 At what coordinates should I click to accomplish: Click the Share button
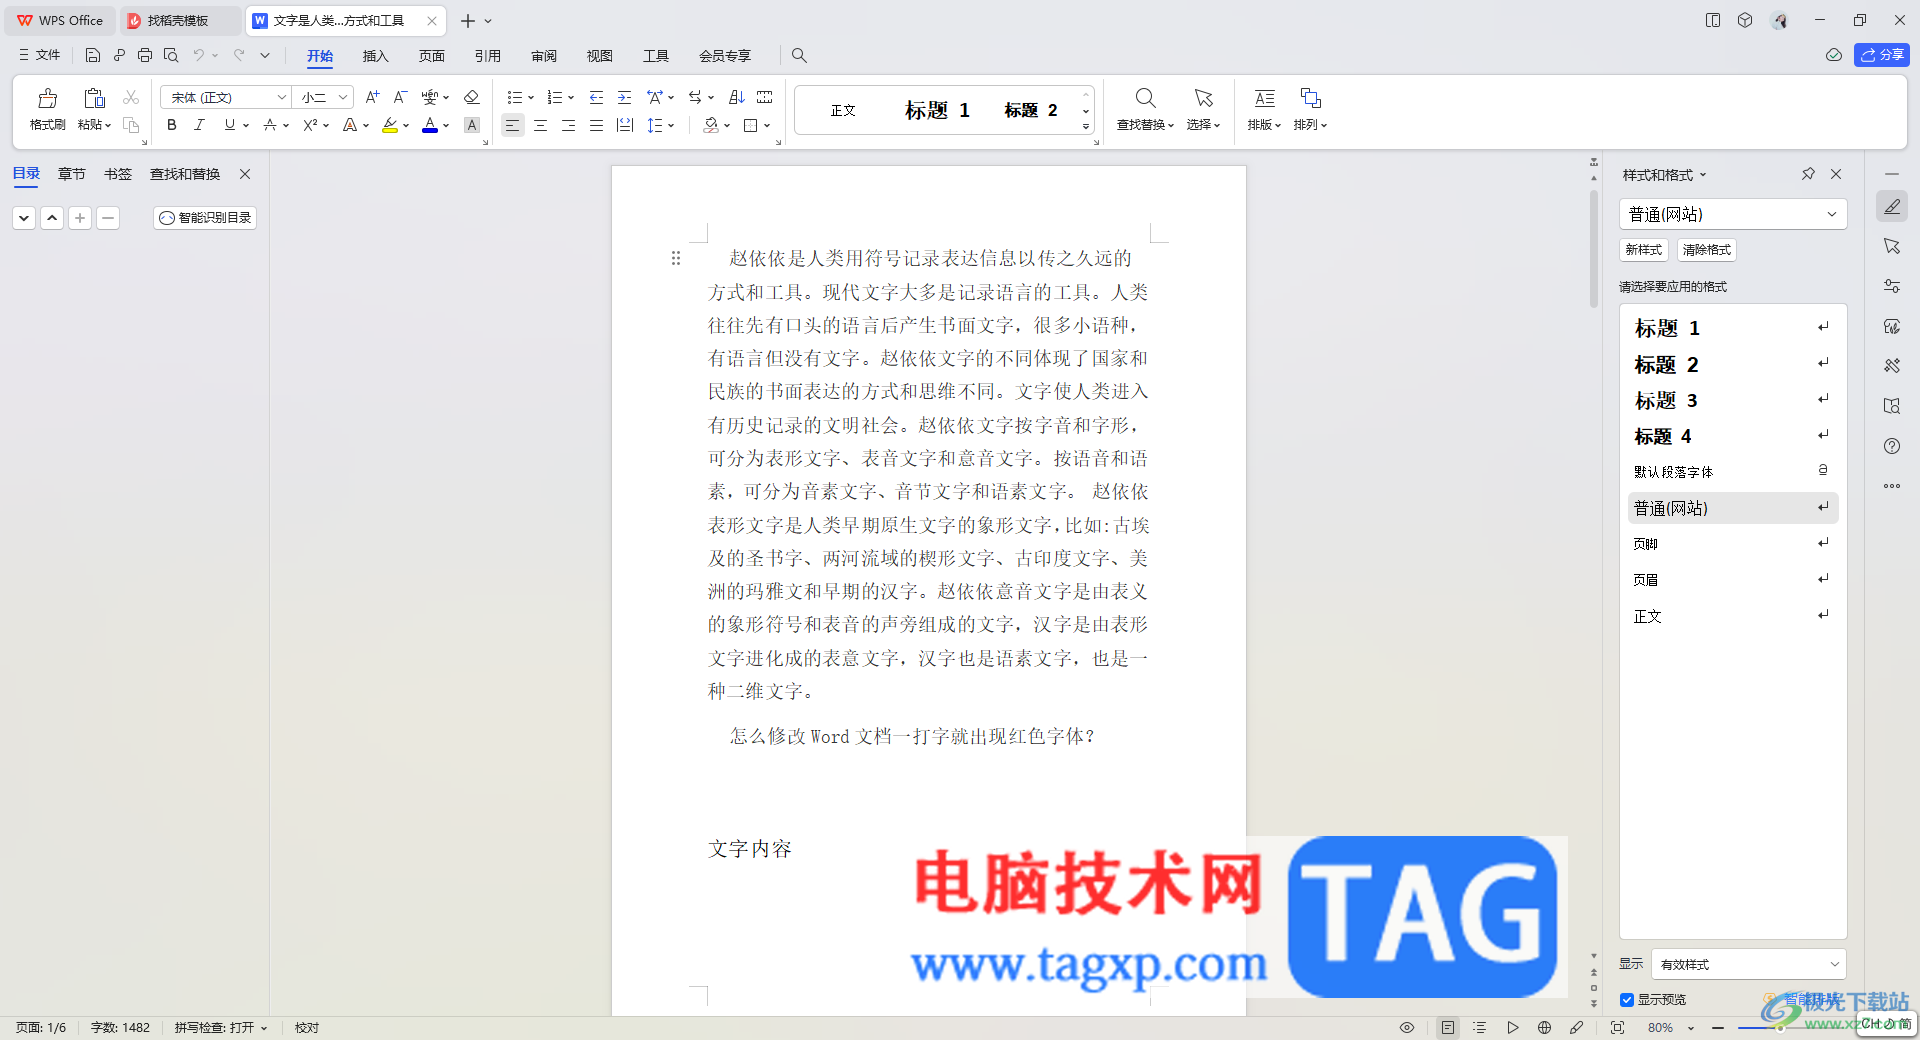click(1881, 55)
